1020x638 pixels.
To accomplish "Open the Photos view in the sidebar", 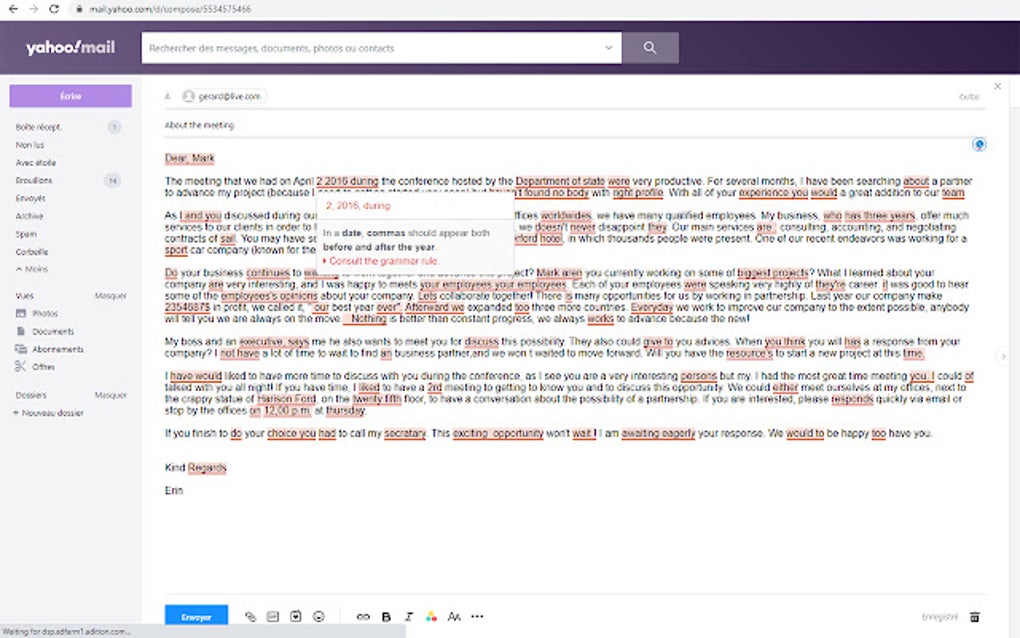I will pos(46,314).
